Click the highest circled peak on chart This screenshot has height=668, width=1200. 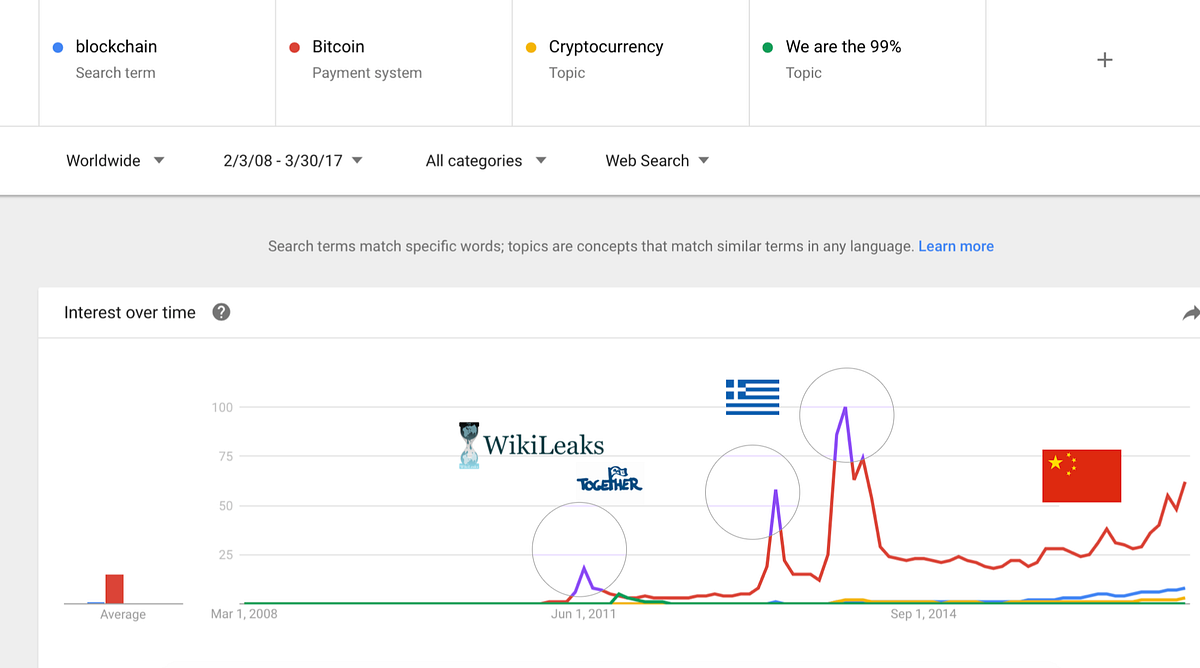coord(846,414)
